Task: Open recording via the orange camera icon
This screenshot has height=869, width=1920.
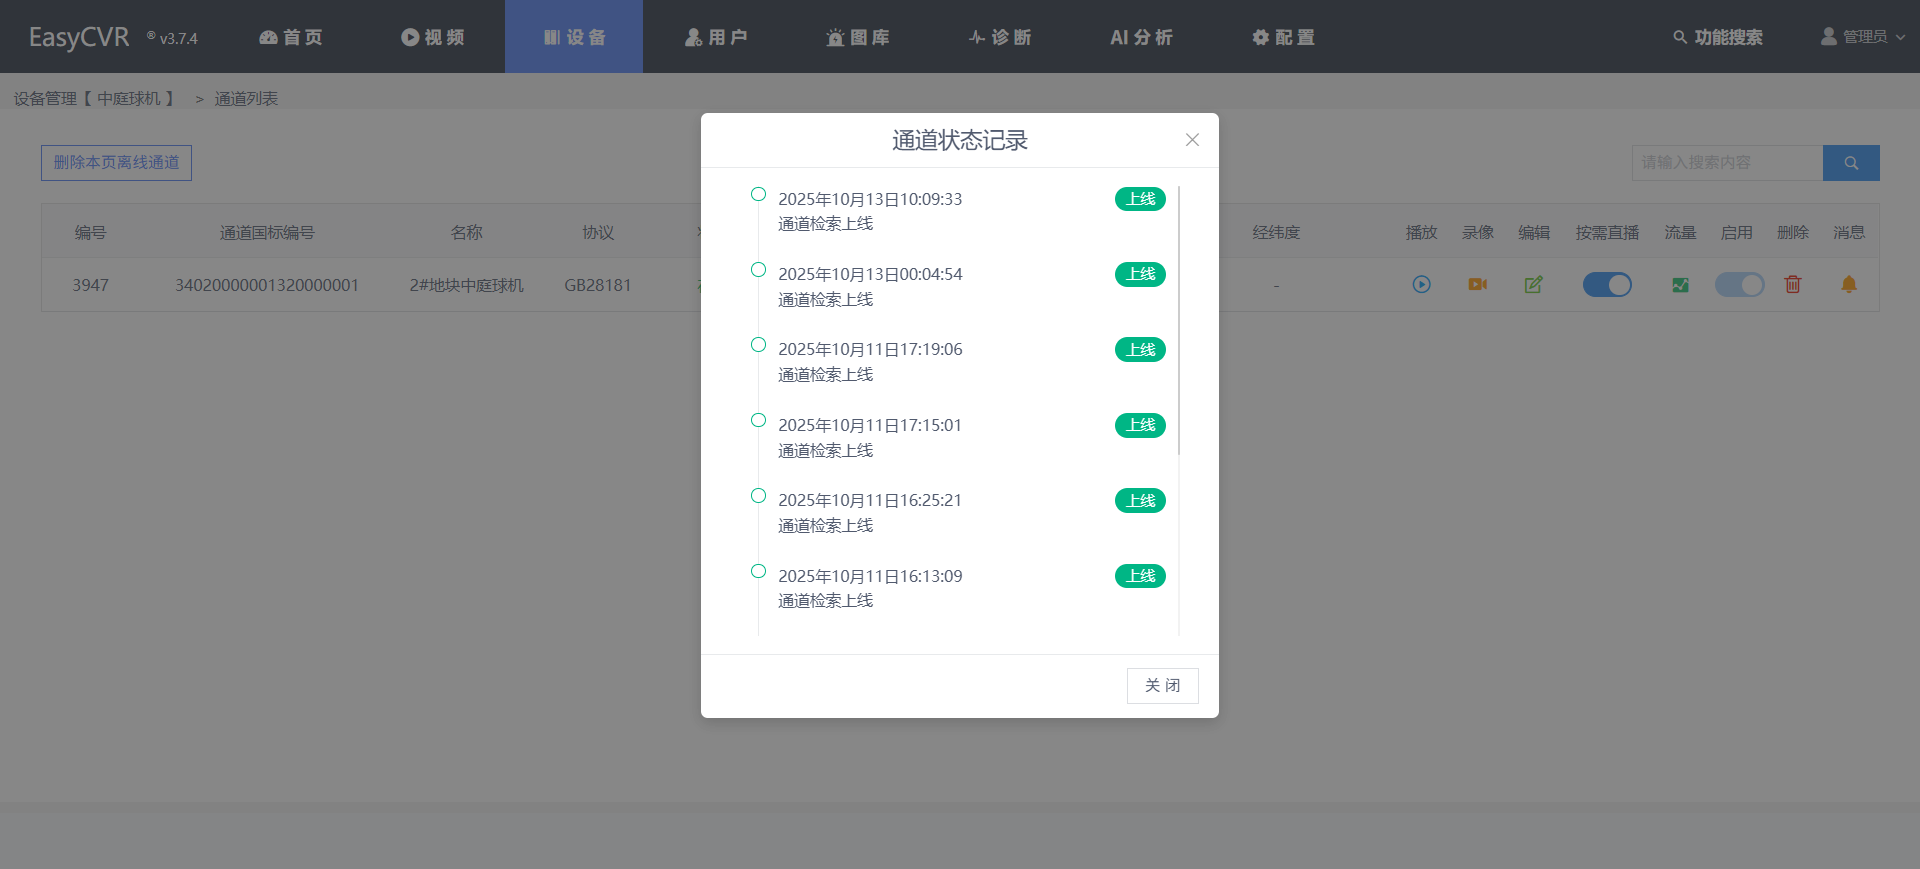Action: (x=1477, y=285)
